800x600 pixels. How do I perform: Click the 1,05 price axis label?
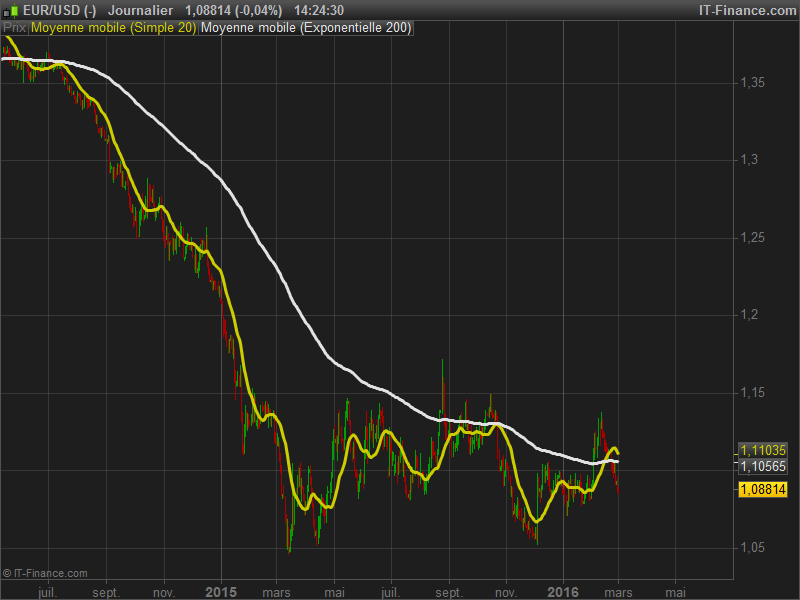(753, 547)
